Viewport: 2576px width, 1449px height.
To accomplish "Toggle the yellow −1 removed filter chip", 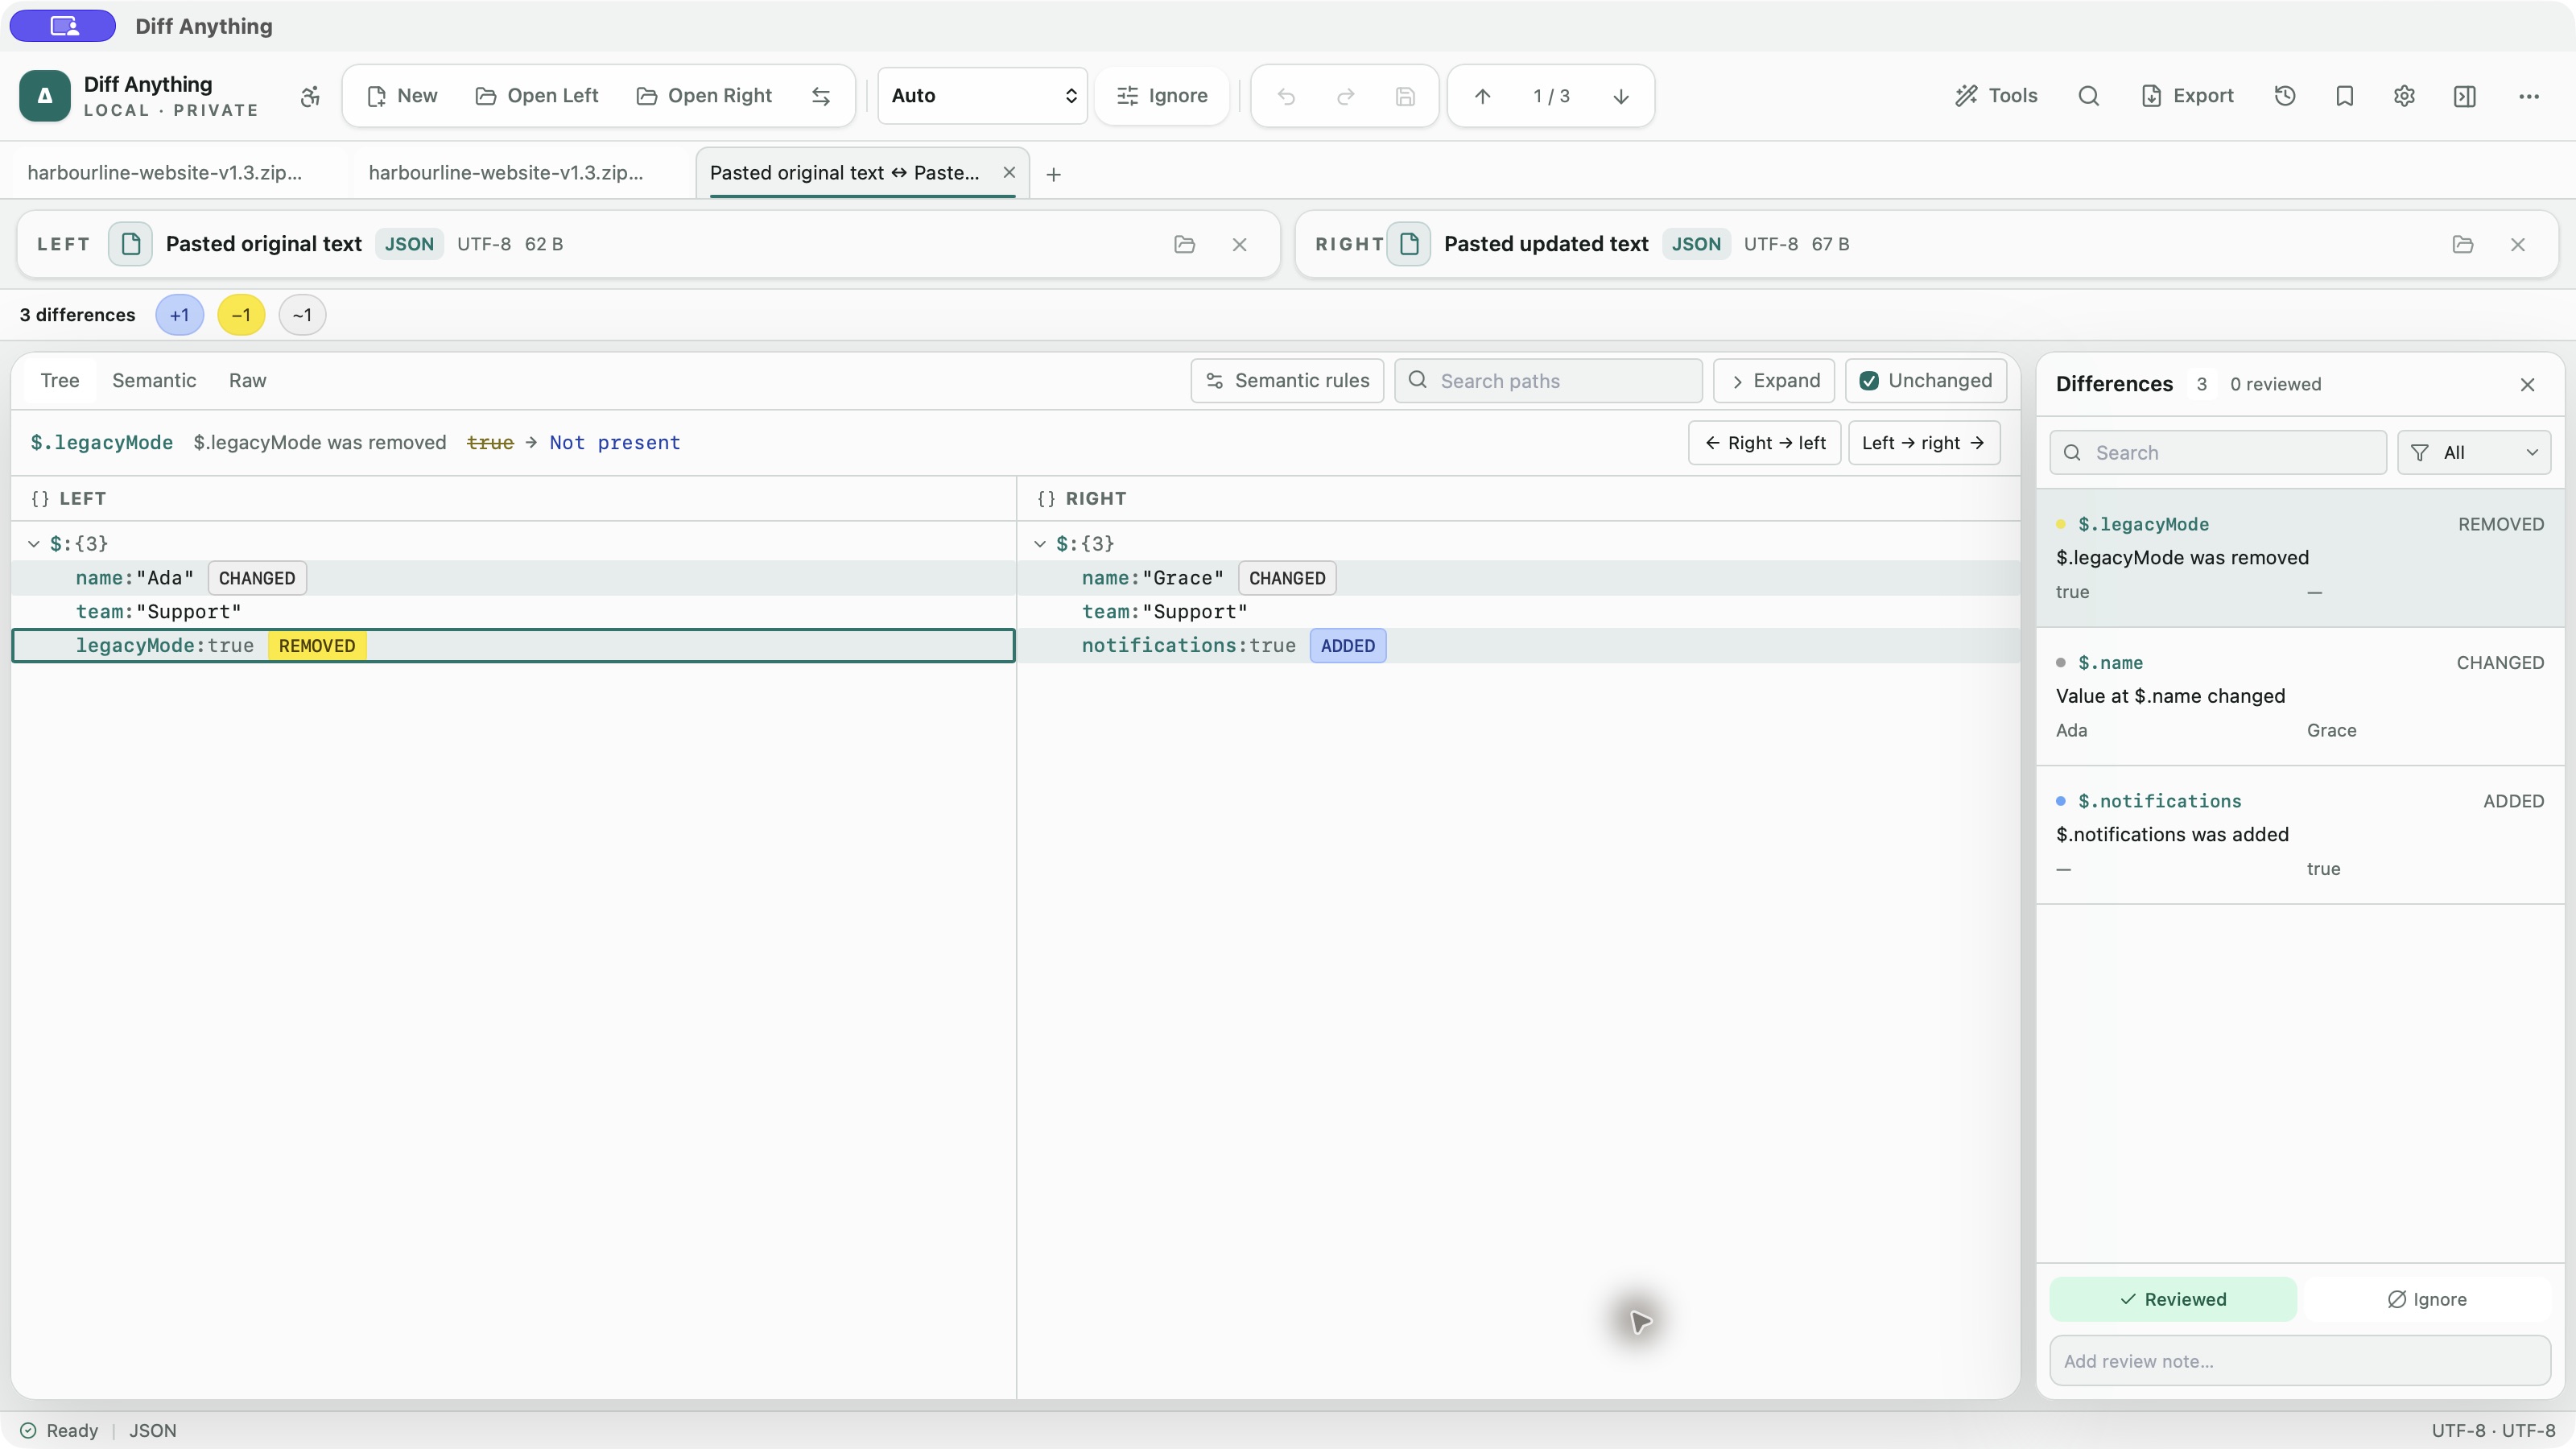I will click(241, 315).
